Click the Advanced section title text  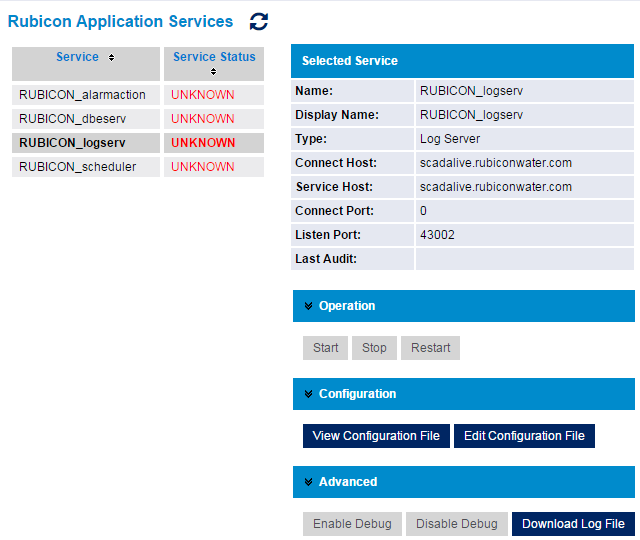[348, 482]
